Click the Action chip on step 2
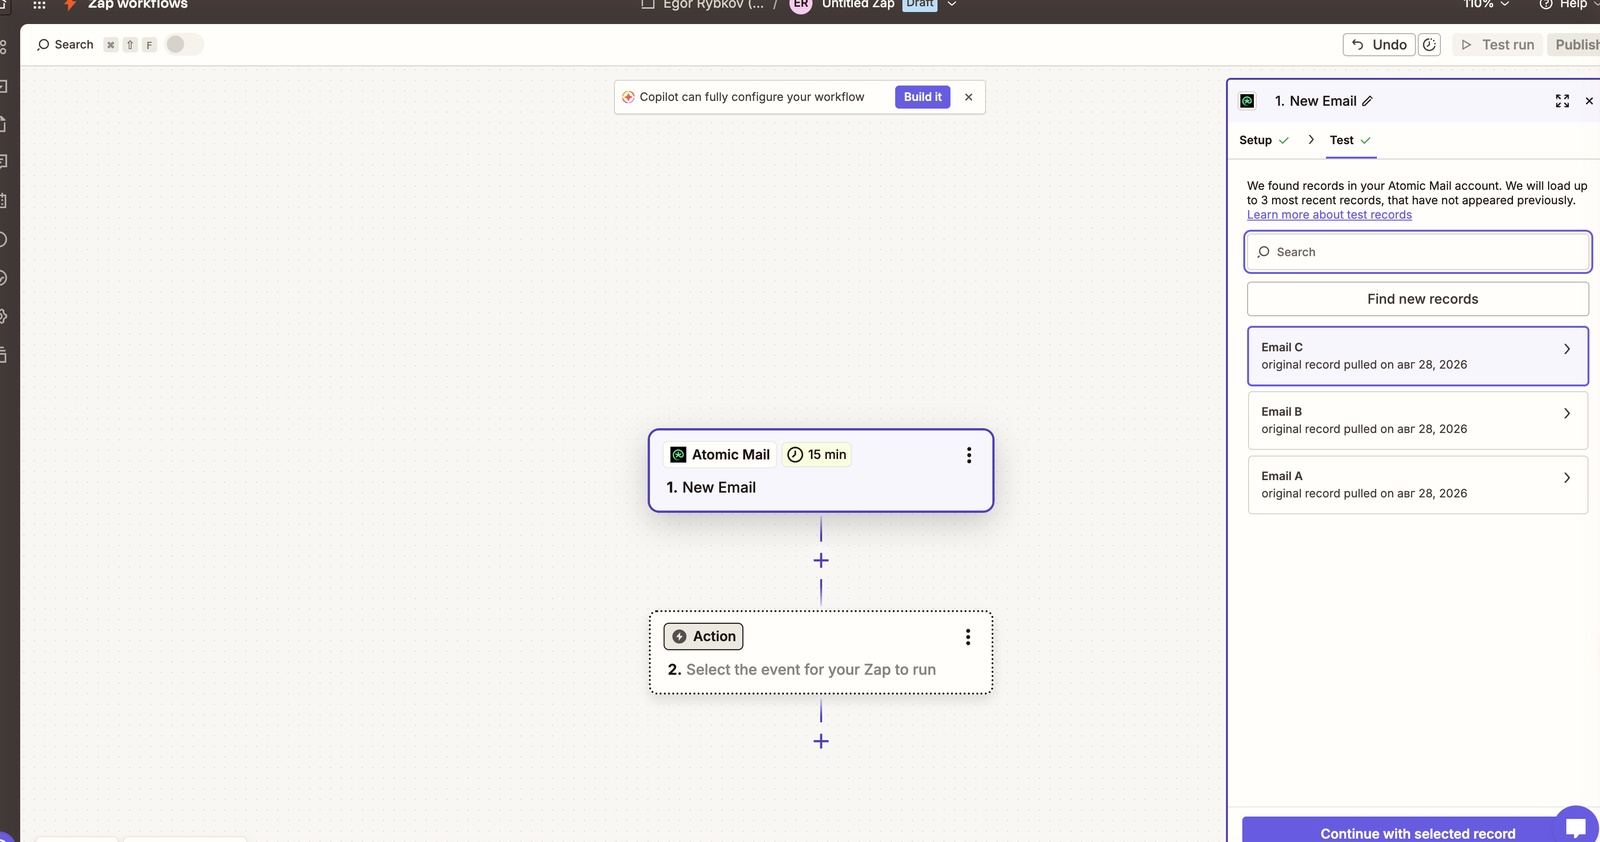Viewport: 1600px width, 842px height. click(x=704, y=637)
